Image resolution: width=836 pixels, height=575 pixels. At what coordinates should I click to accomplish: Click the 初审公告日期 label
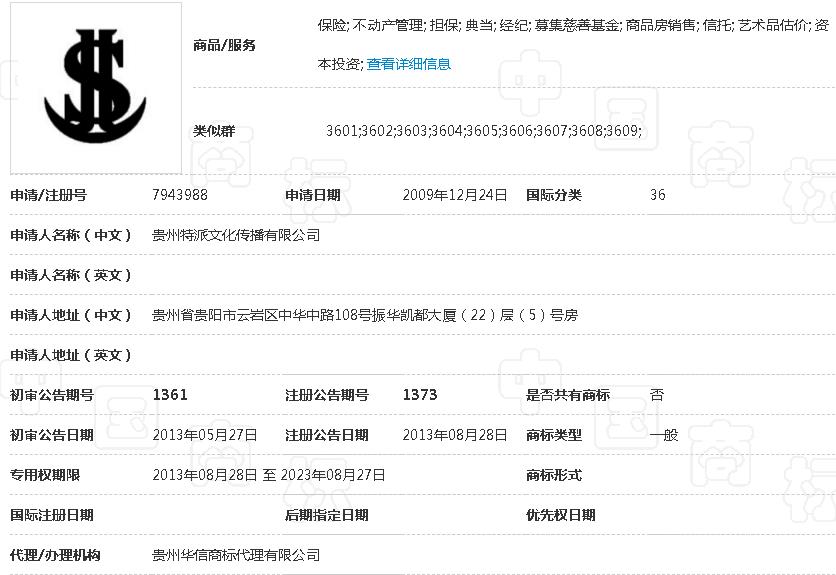pos(52,435)
